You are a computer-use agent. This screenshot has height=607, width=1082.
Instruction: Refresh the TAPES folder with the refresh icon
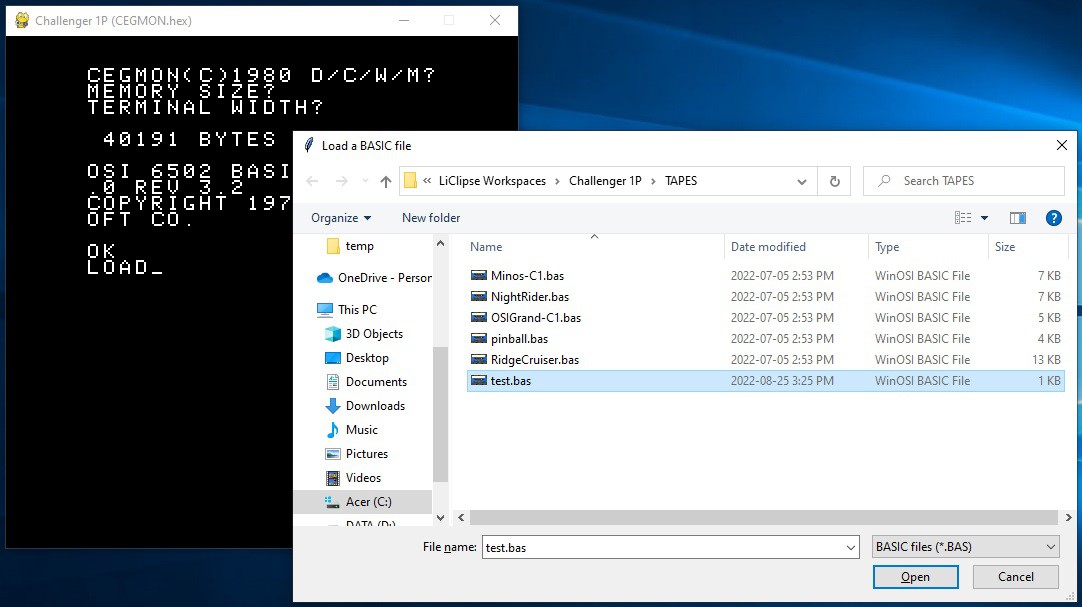pyautogui.click(x=833, y=181)
